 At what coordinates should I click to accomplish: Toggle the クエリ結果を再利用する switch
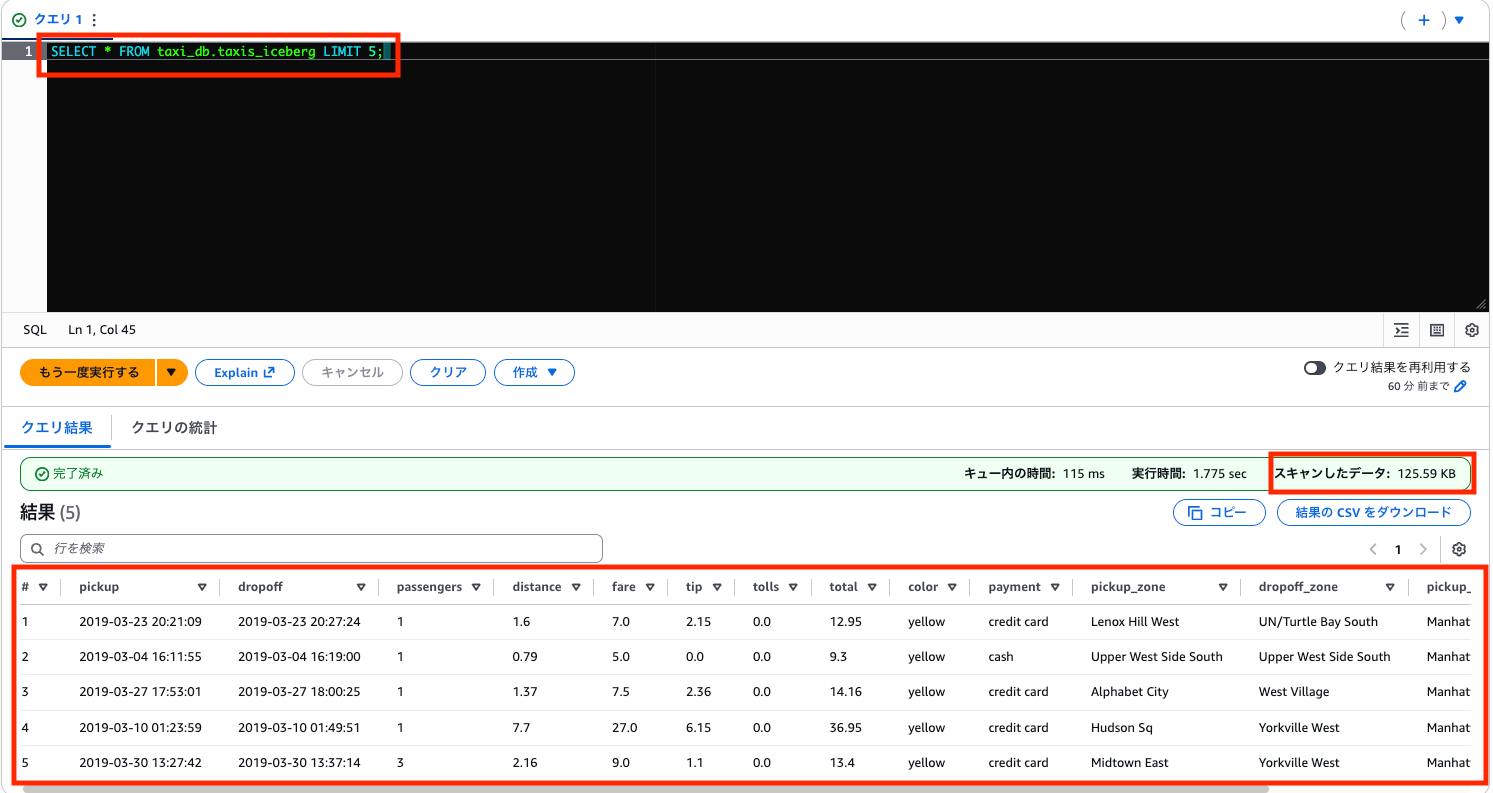(1314, 367)
